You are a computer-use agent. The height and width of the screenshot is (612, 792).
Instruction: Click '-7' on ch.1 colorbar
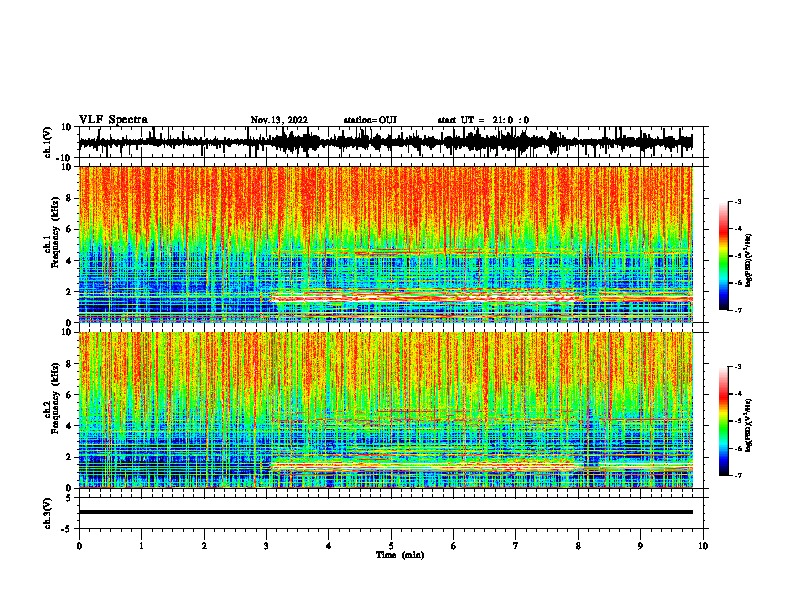pyautogui.click(x=737, y=310)
